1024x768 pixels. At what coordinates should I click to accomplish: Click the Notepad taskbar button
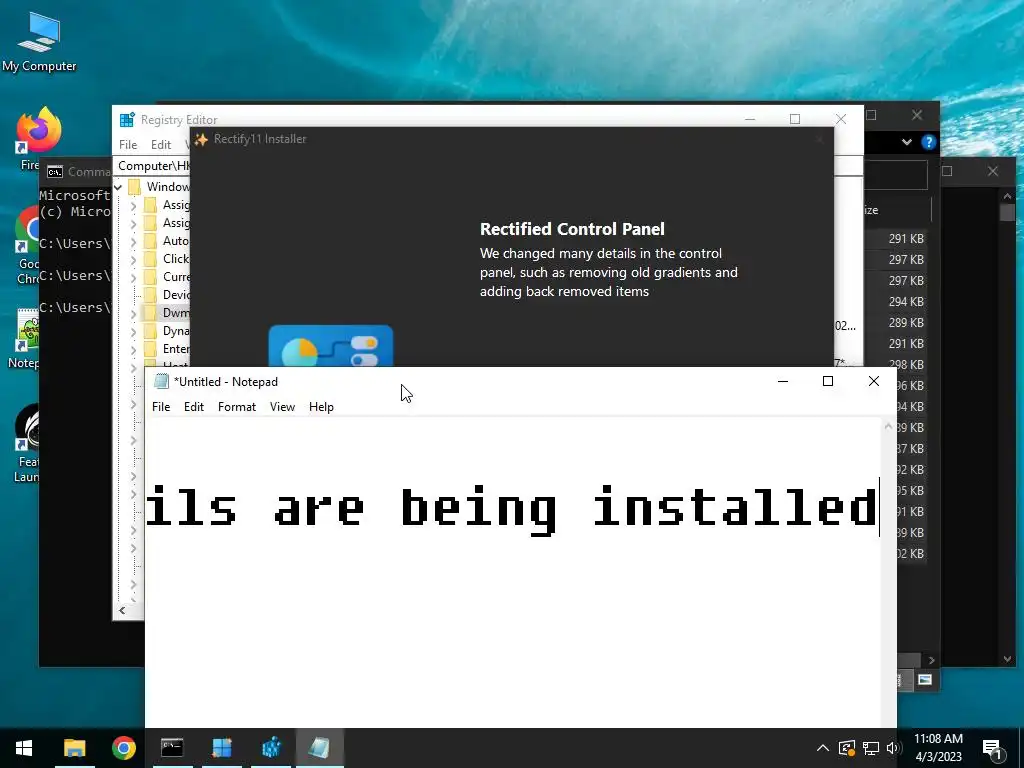[319, 748]
